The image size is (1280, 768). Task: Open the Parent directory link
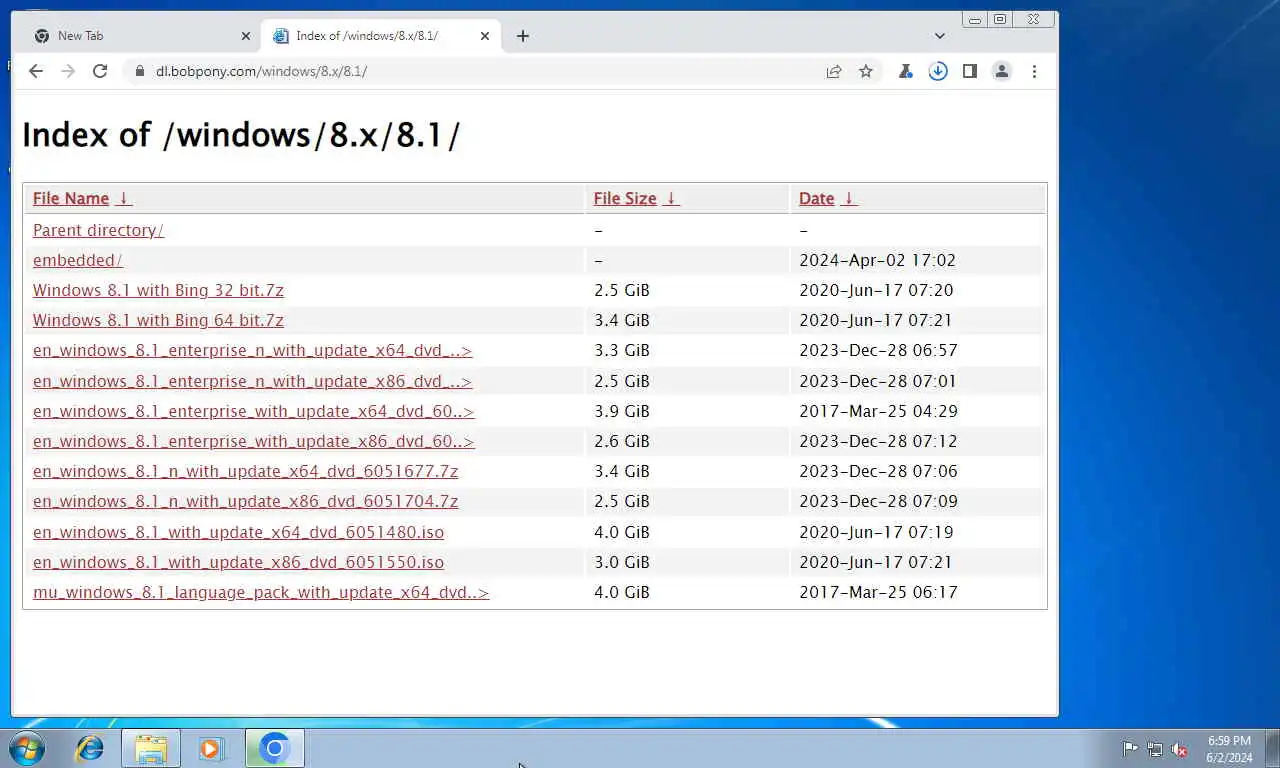pyautogui.click(x=98, y=230)
